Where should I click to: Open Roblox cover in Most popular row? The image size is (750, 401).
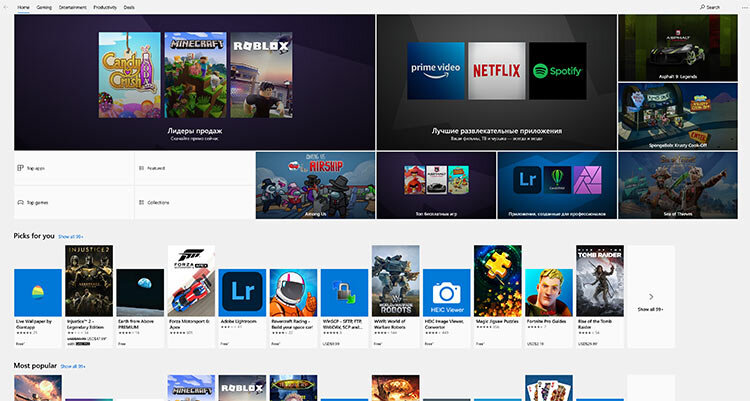pyautogui.click(x=243, y=388)
